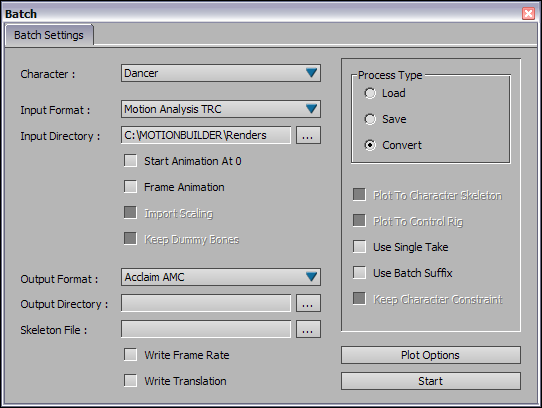Open the Plot Options dialog
This screenshot has height=408, width=542.
(431, 355)
